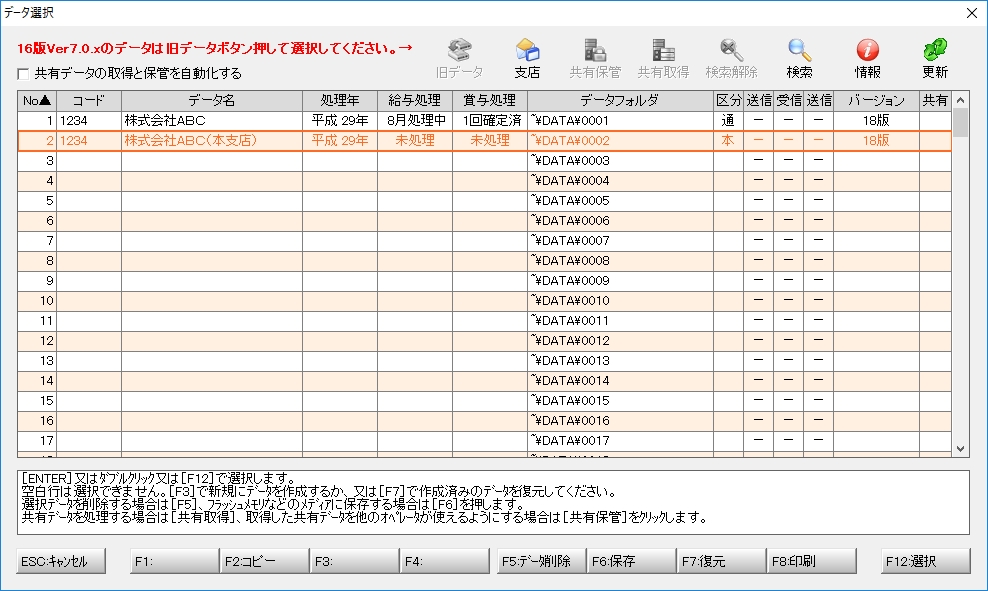Click the 未処理 cell under 賞与処理
Screen dimensions: 988x591
click(x=490, y=141)
